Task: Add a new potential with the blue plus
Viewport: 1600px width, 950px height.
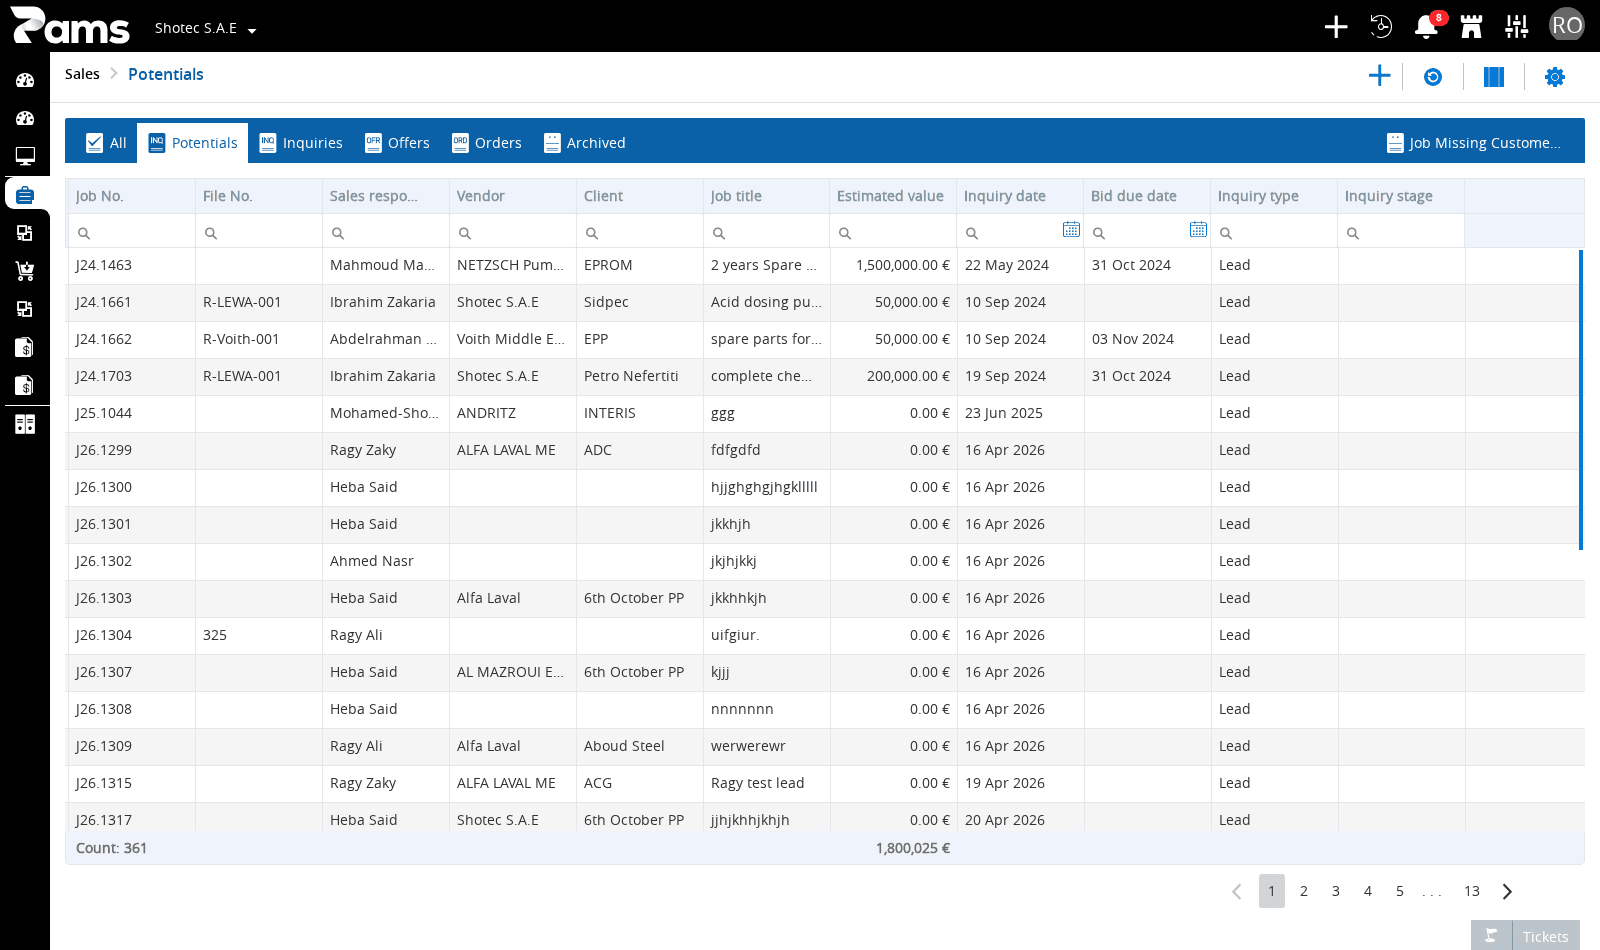Action: (1380, 76)
